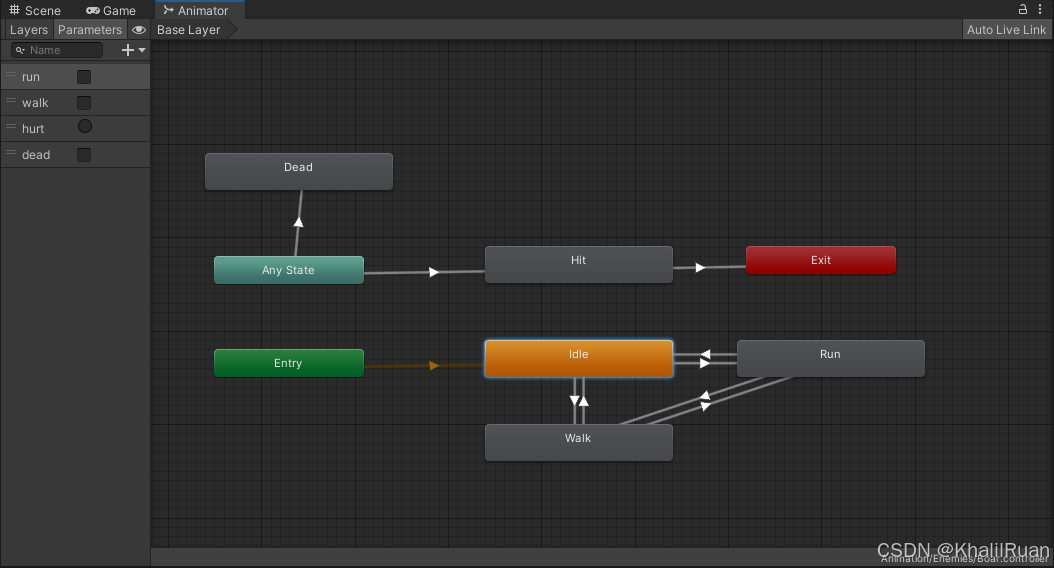Toggle the parameters panel eye icon
This screenshot has width=1054, height=568.
pos(139,30)
